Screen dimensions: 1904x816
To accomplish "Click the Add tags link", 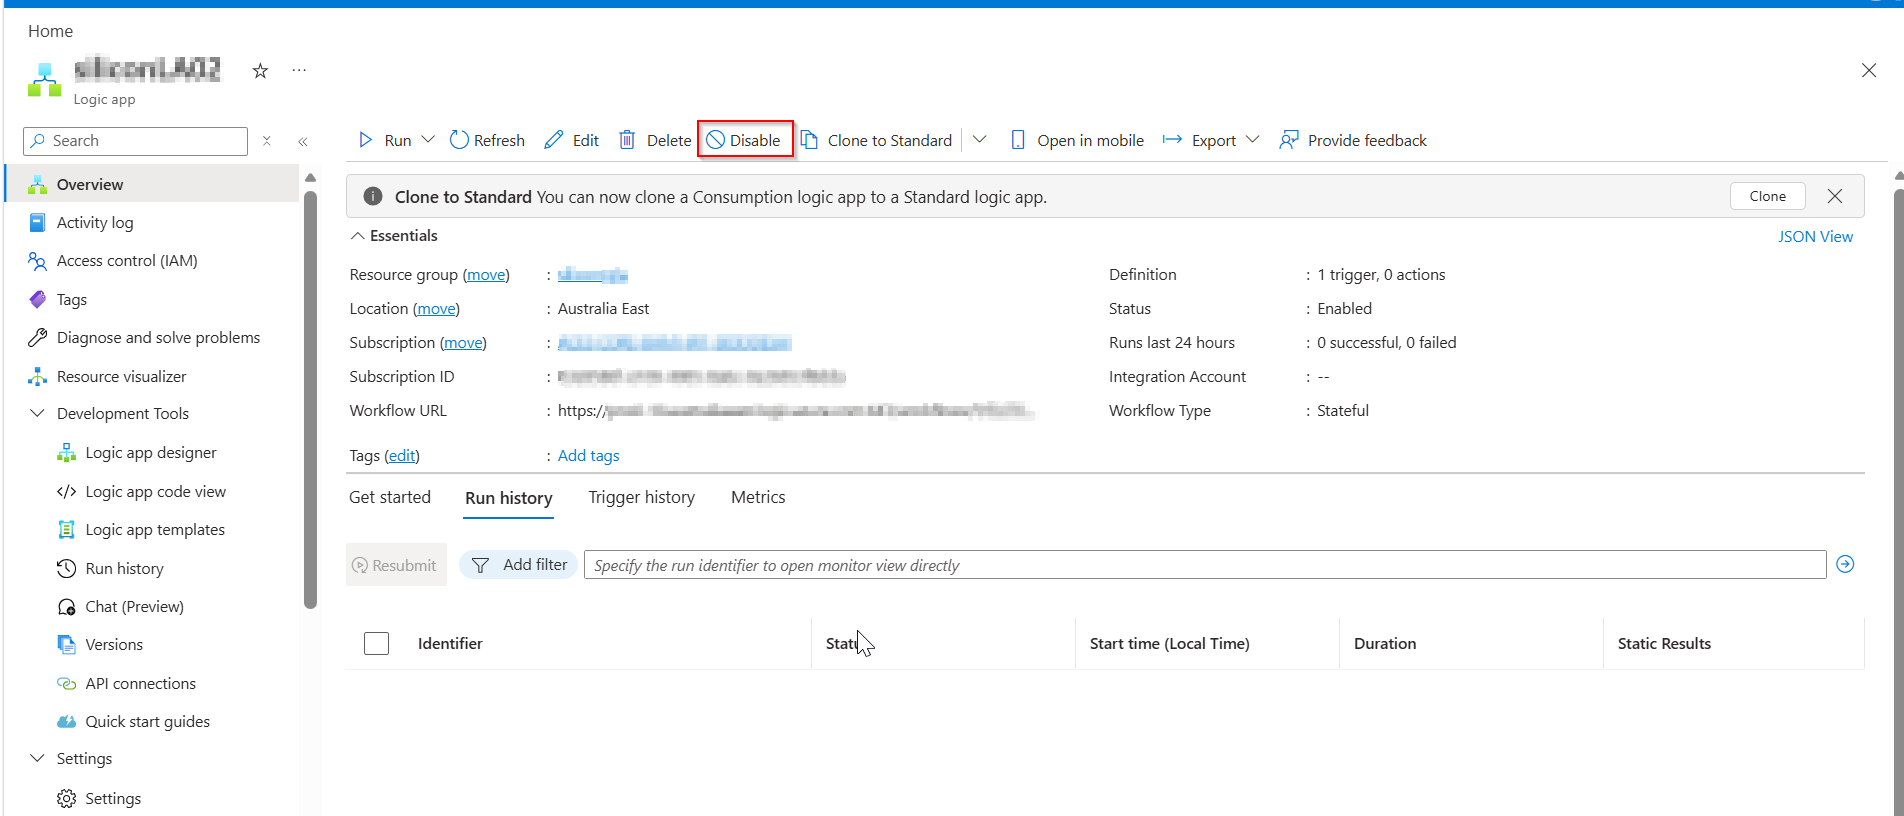I will click(x=588, y=455).
